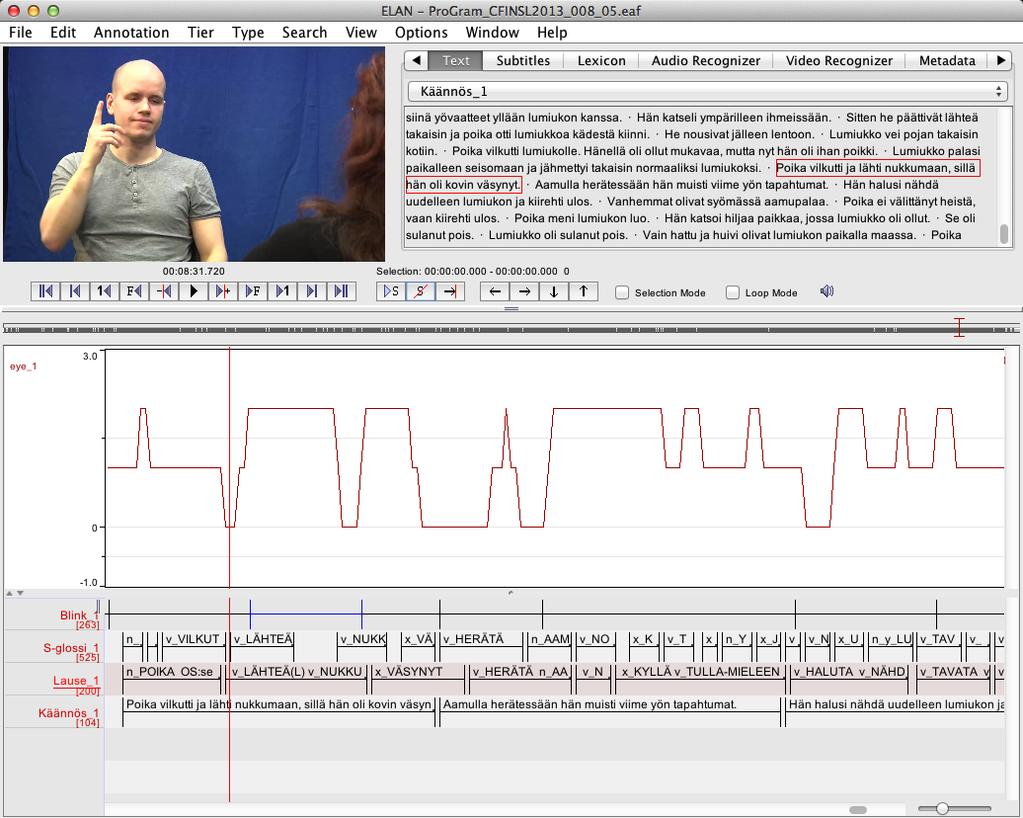Click the blue Blink_1 selected segment
Screen dimensions: 1023x818
[306, 613]
